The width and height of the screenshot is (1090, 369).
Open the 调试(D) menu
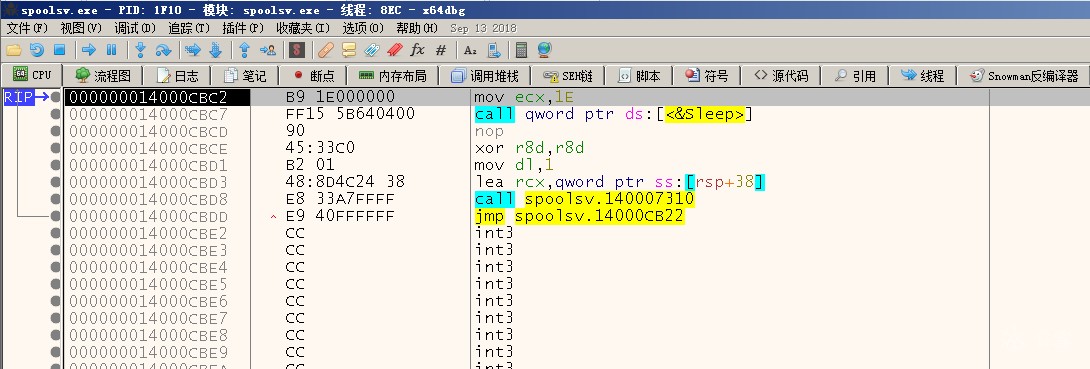point(135,28)
